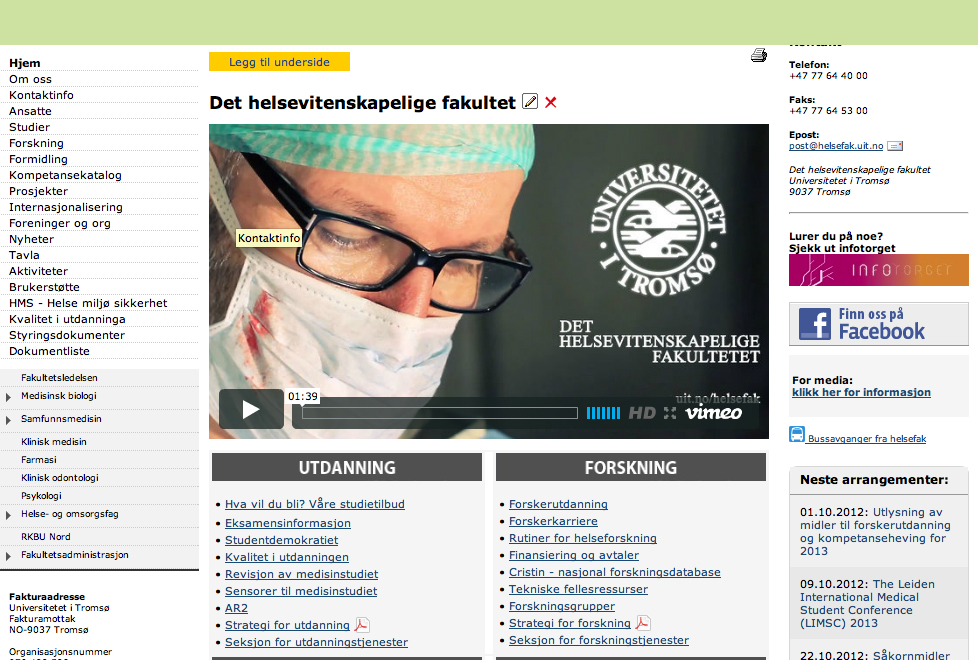Play the faculty video
This screenshot has height=660, width=978.
[x=251, y=409]
